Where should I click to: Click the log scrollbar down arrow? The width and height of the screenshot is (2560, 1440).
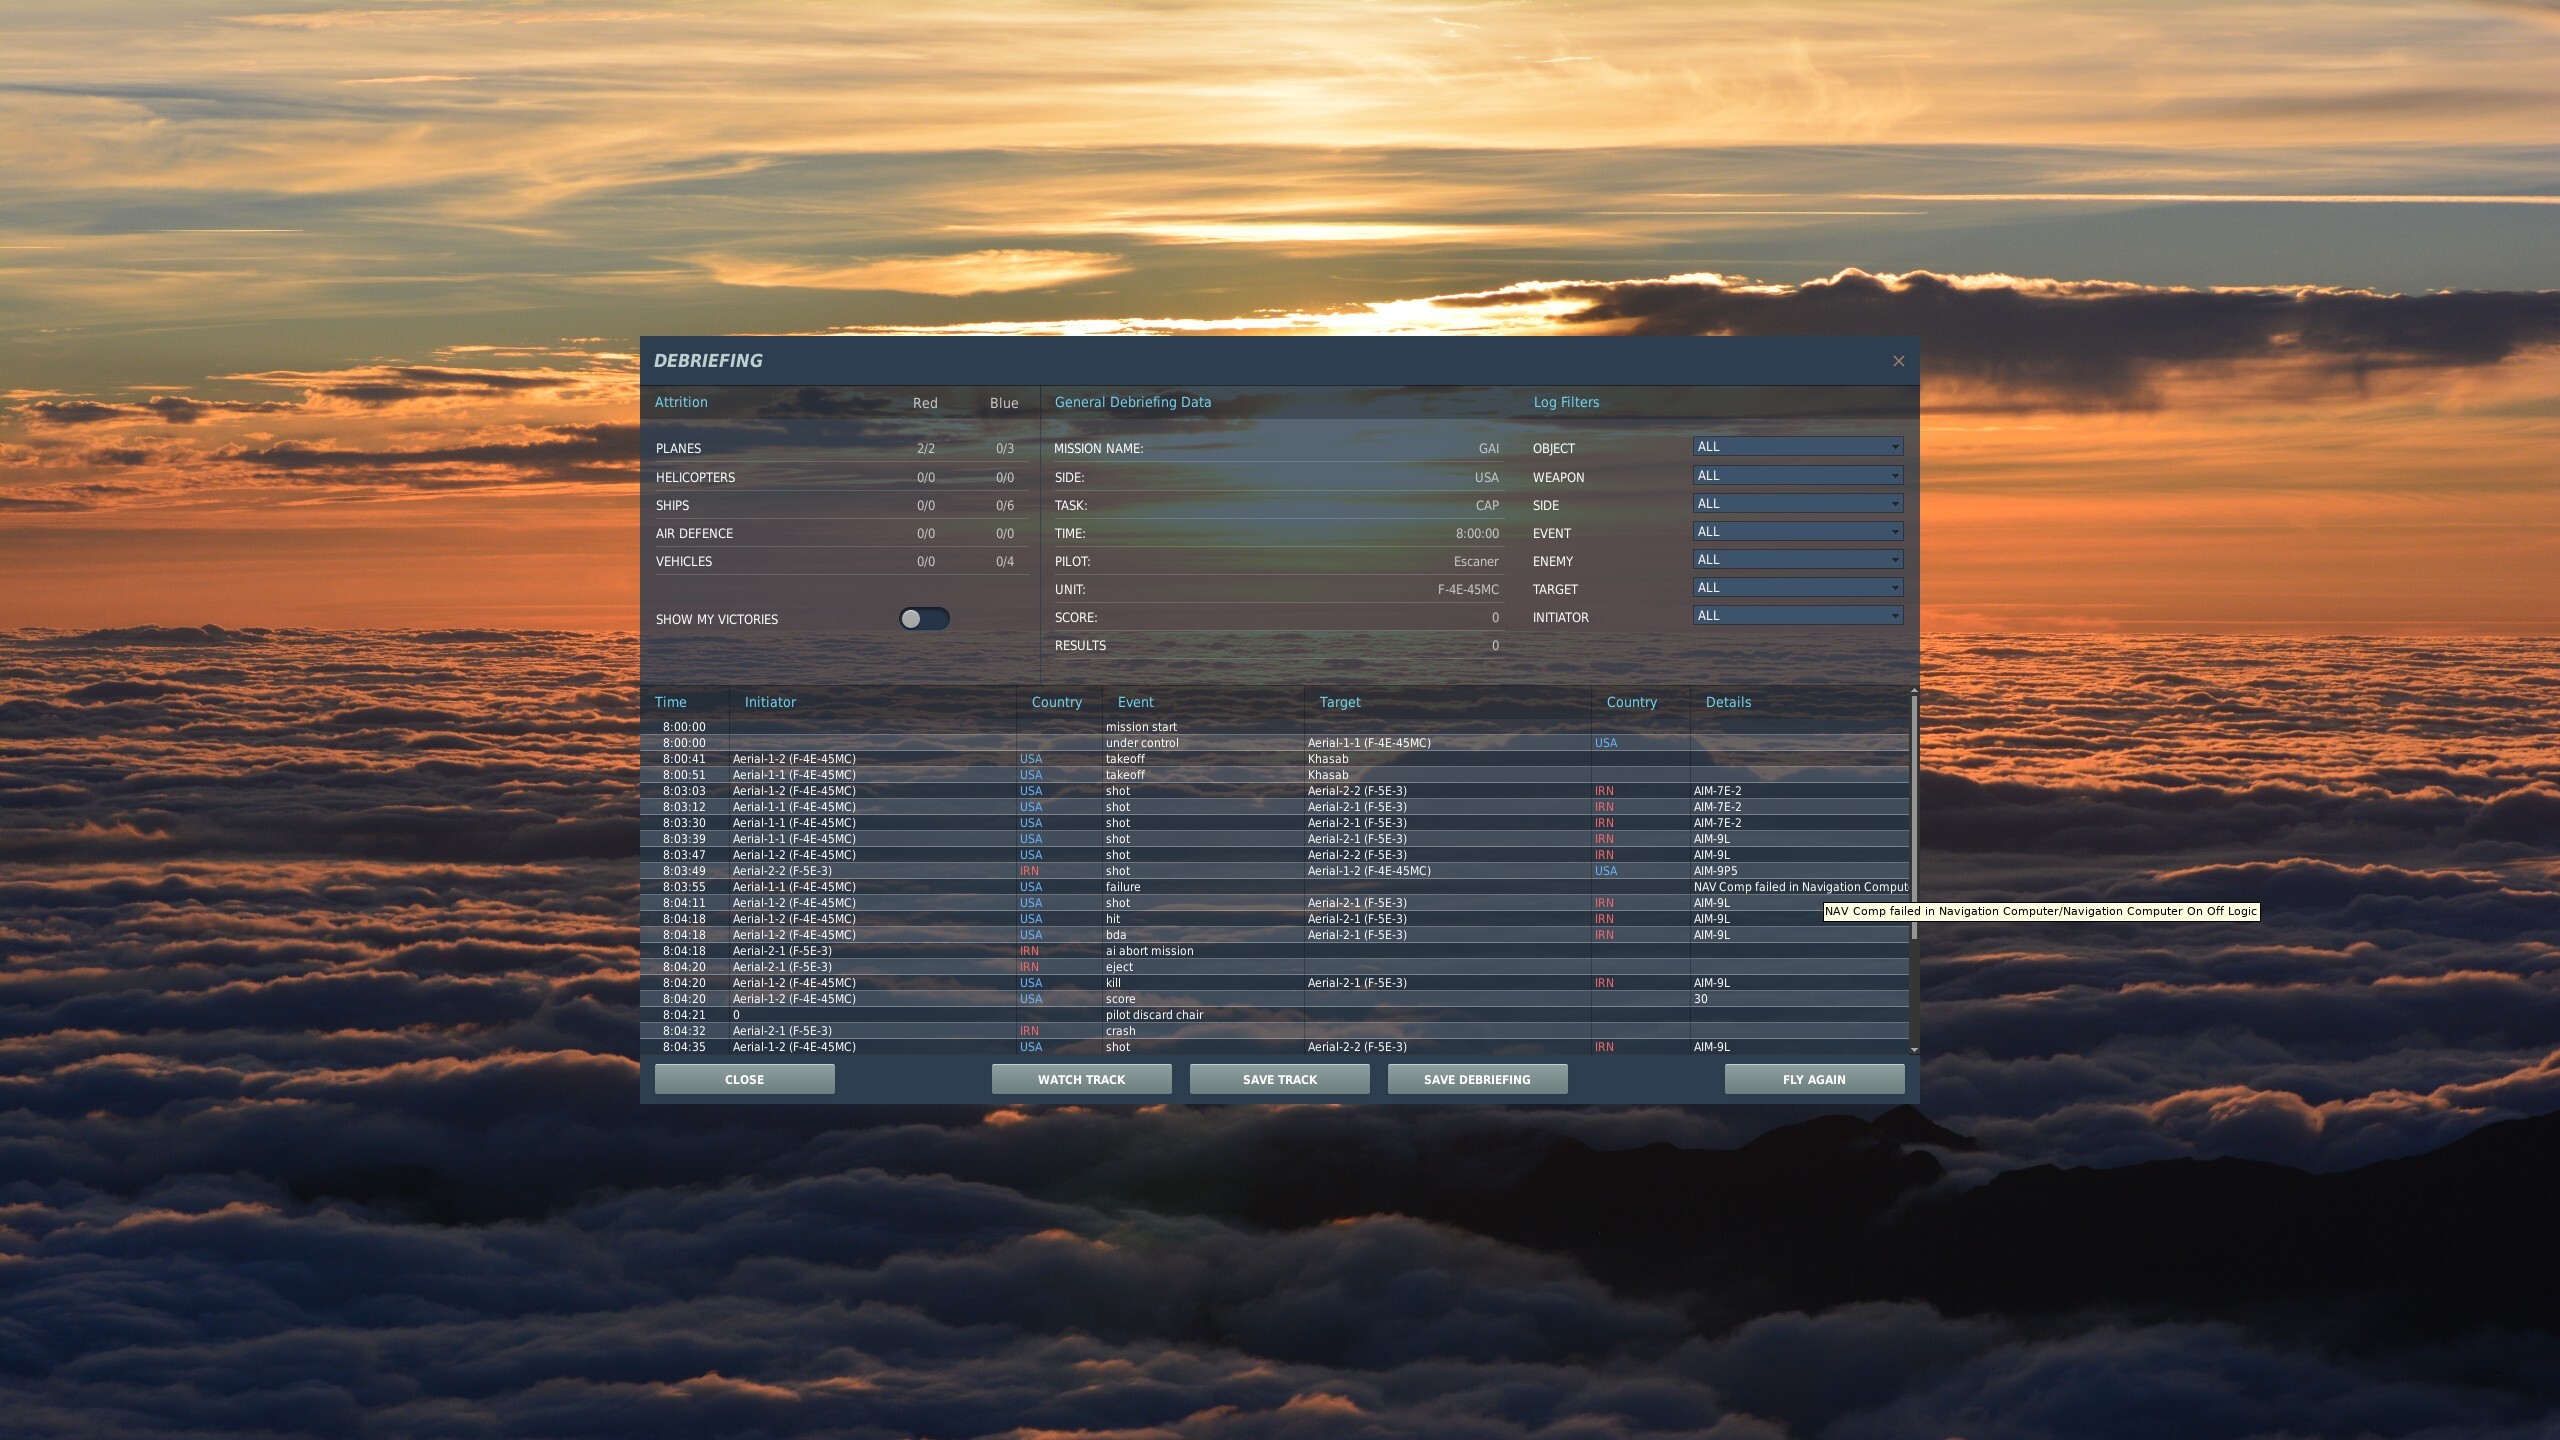1914,1050
